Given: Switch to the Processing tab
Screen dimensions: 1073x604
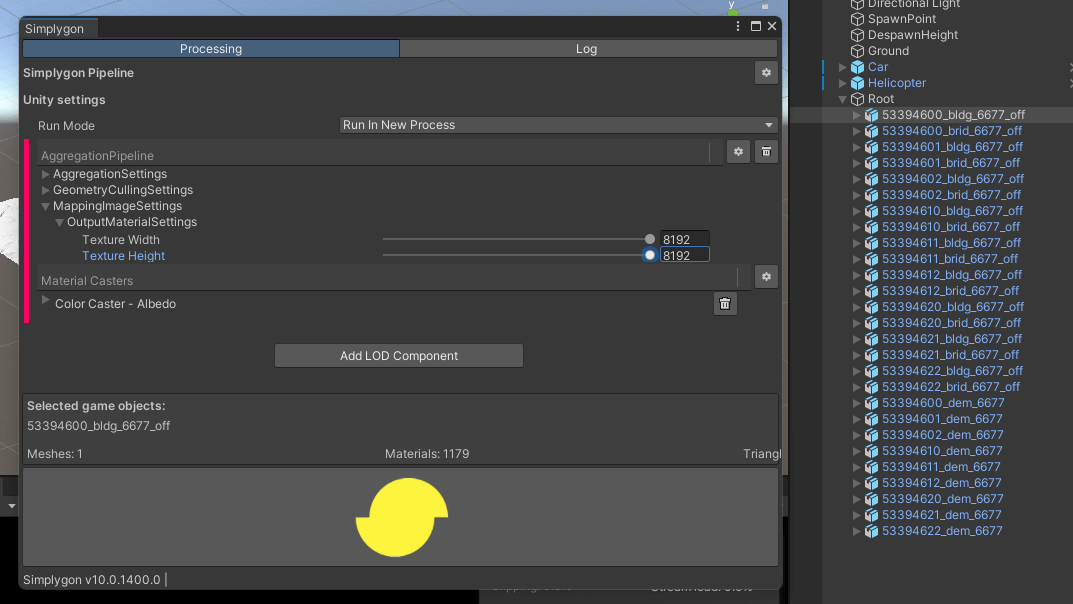Looking at the screenshot, I should point(211,49).
